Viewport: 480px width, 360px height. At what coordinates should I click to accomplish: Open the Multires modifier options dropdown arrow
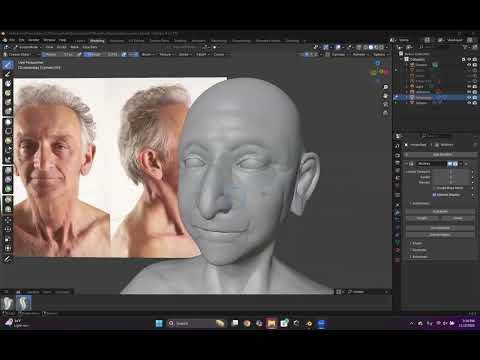point(461,163)
